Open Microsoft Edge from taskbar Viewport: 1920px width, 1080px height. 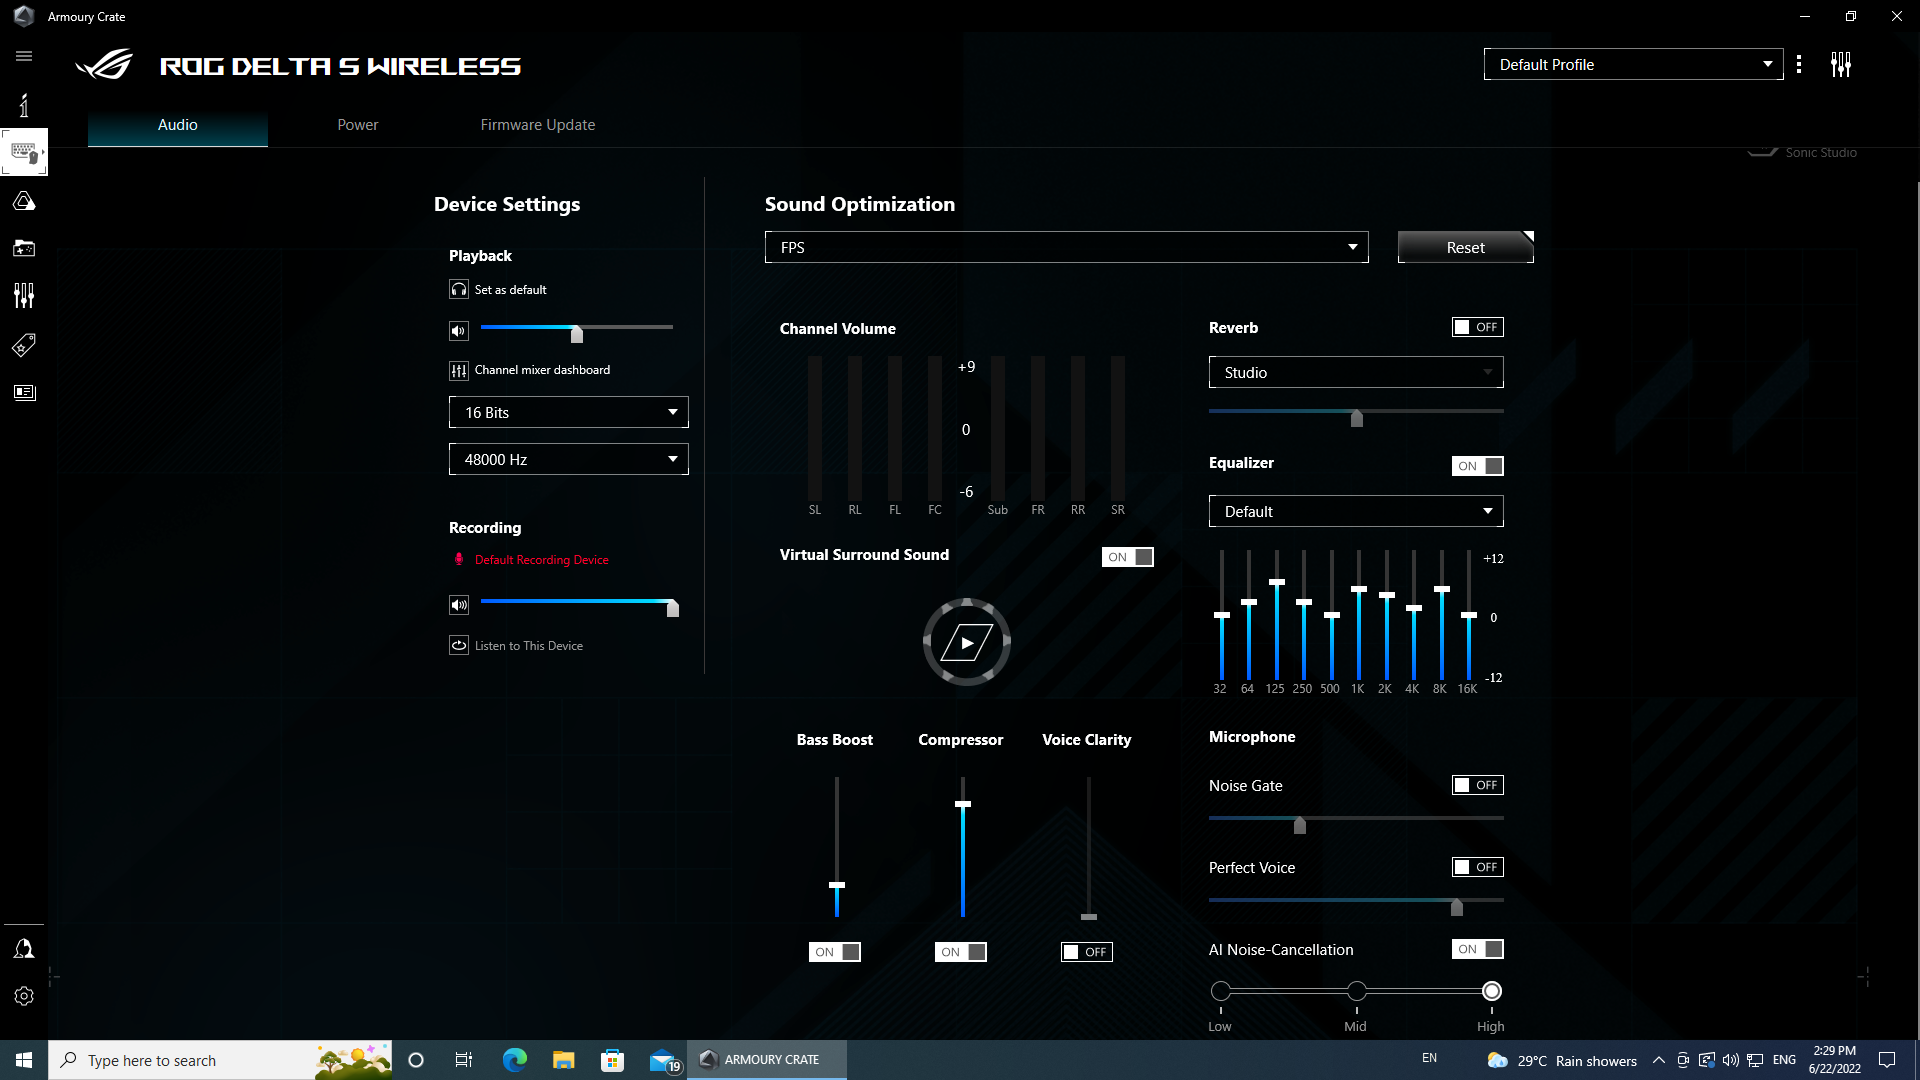[515, 1060]
